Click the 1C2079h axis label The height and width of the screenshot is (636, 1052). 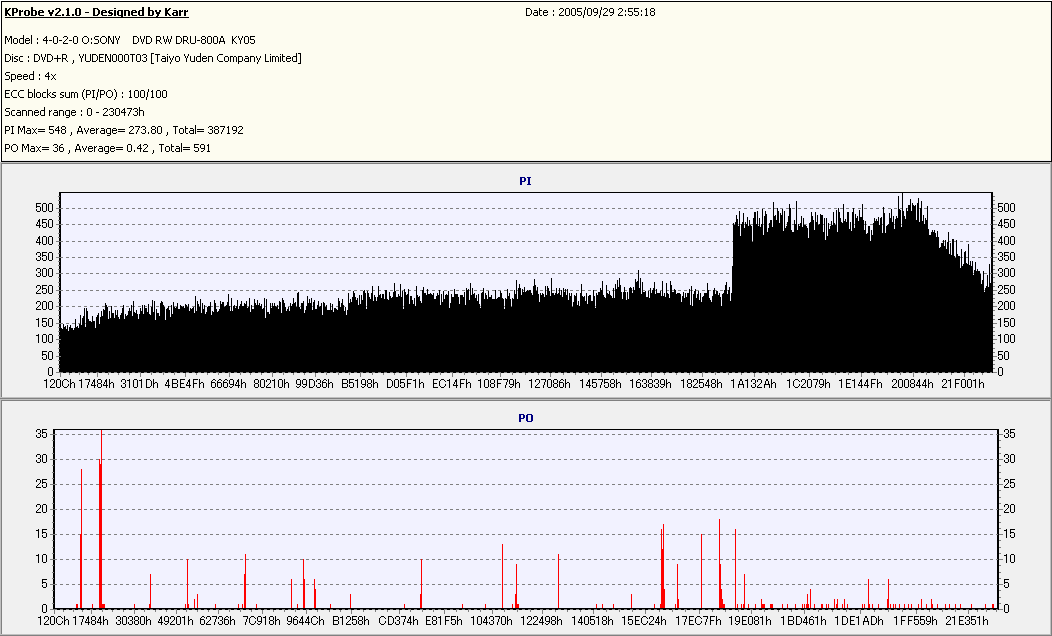[x=808, y=384]
